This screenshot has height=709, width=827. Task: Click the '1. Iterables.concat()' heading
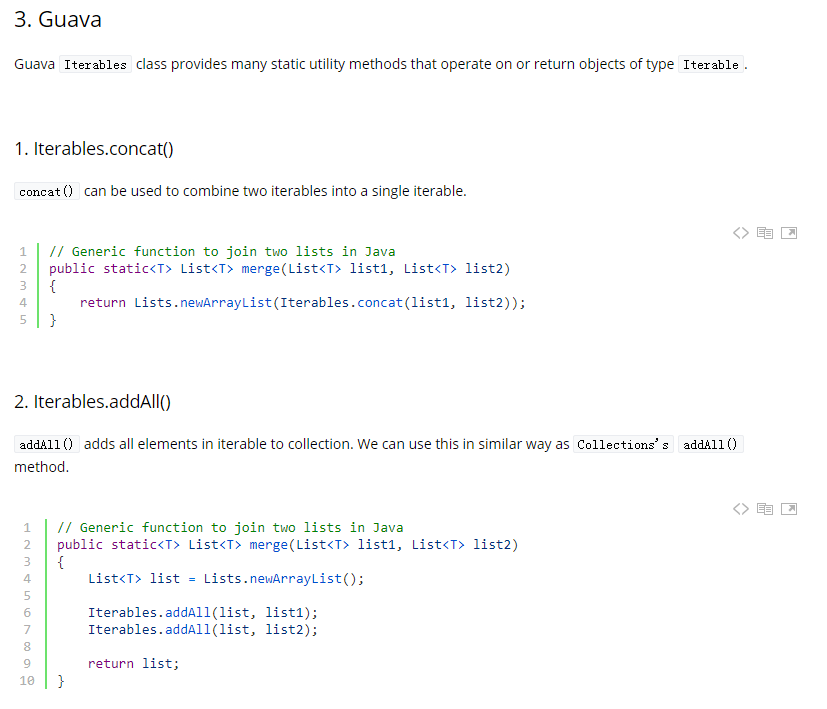(x=94, y=149)
